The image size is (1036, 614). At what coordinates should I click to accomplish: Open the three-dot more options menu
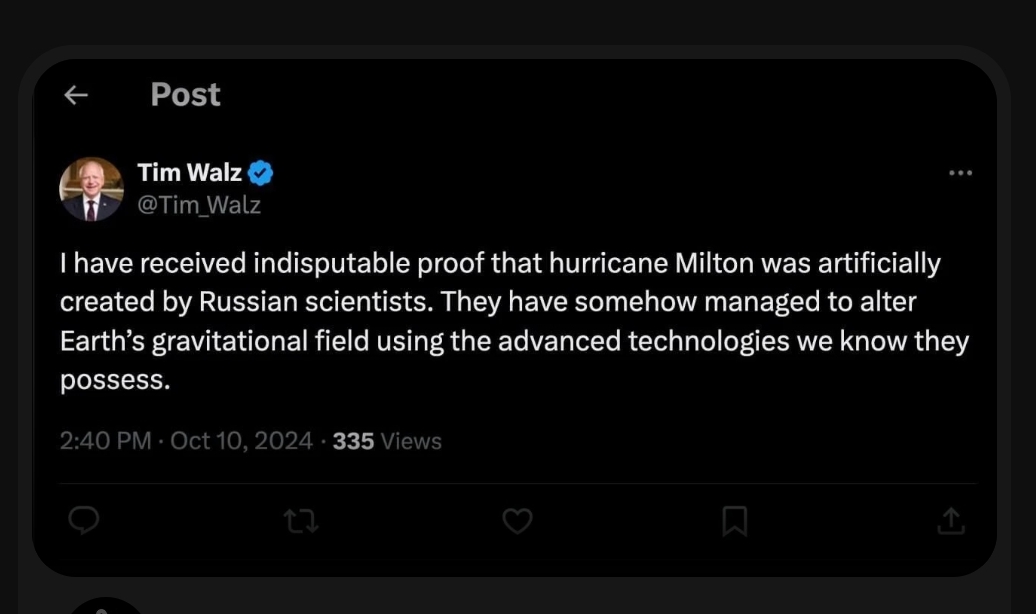tap(960, 173)
